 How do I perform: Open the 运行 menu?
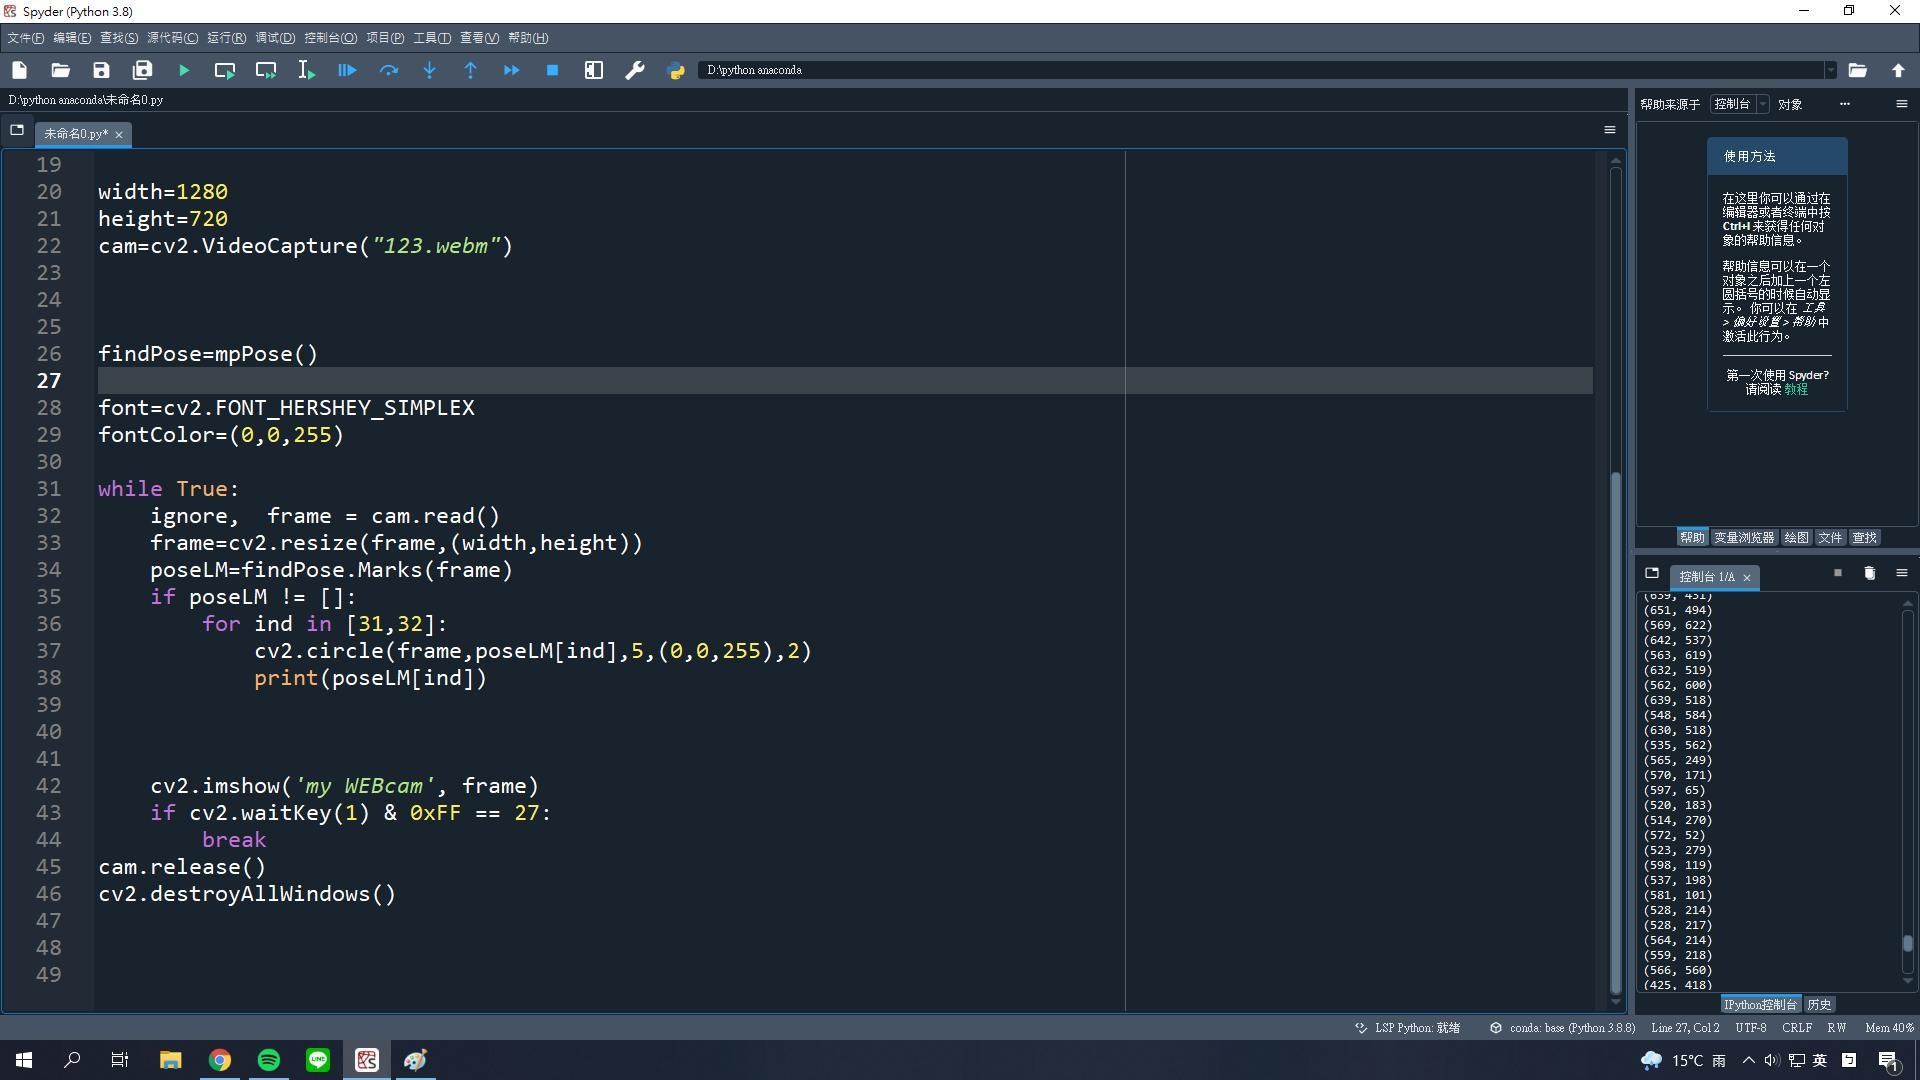(x=226, y=38)
